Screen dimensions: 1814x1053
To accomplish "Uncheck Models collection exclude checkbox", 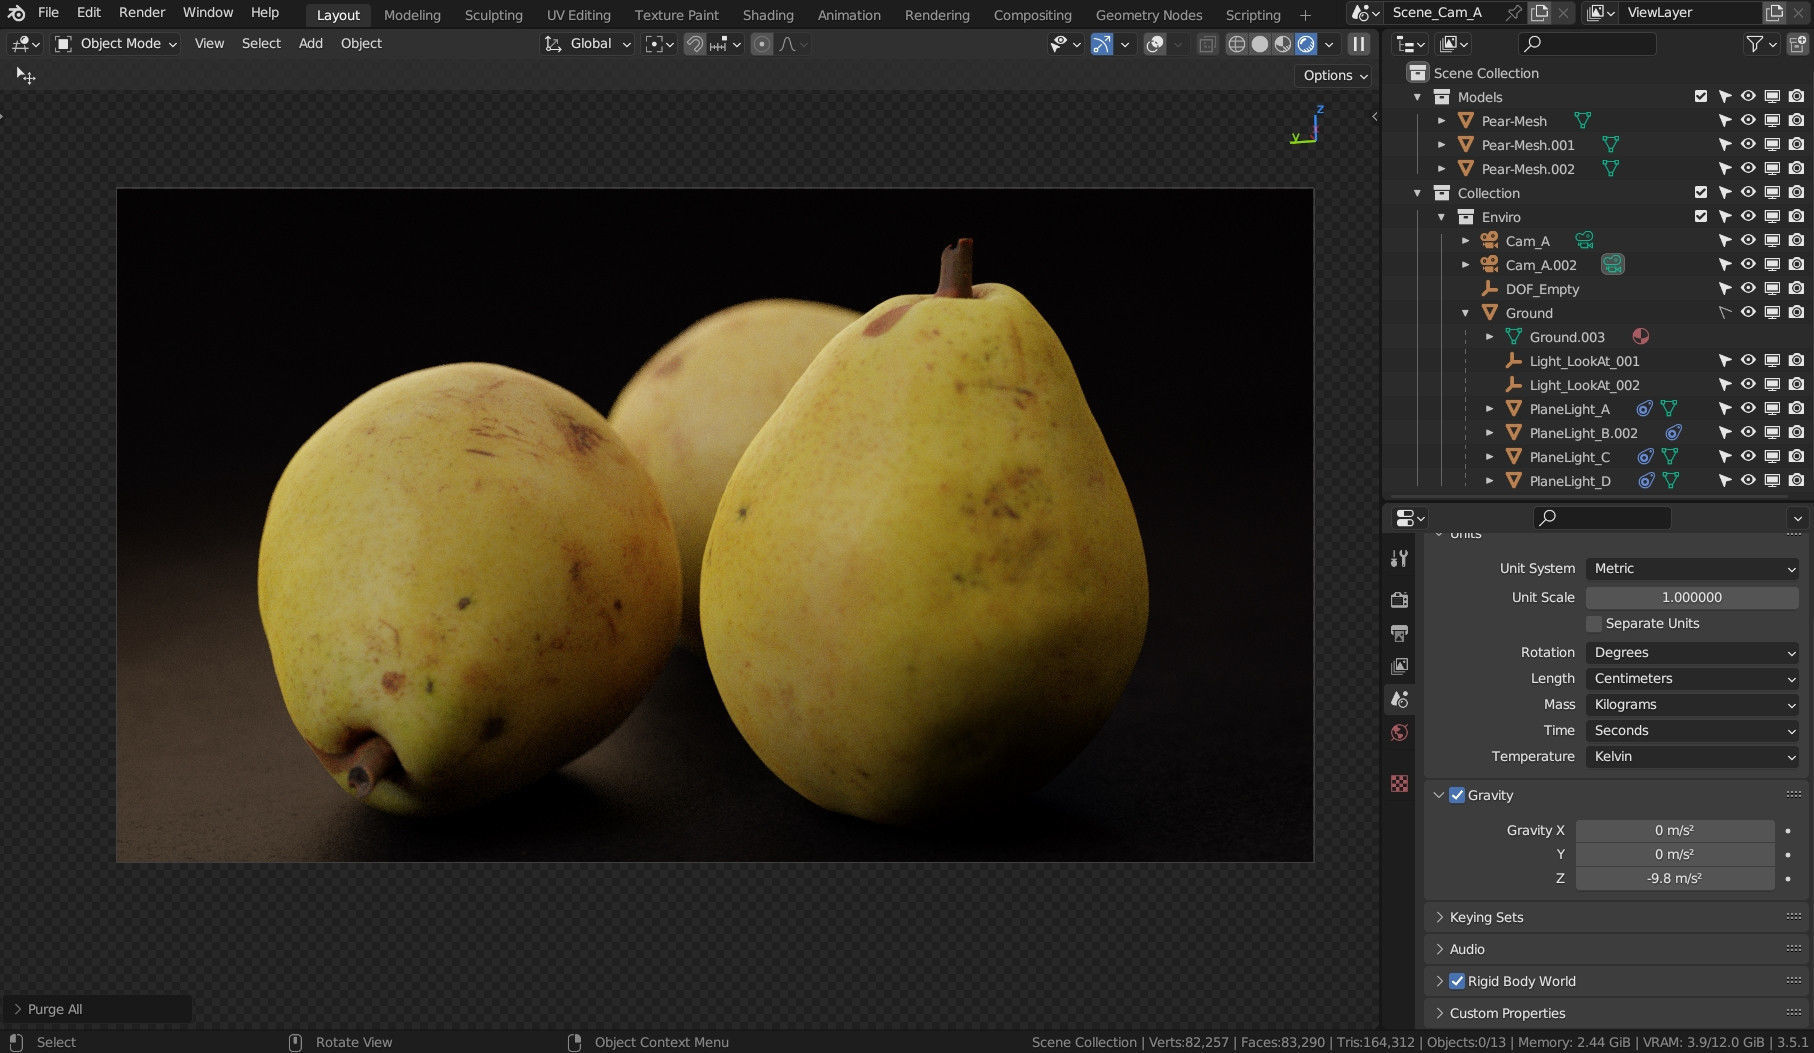I will (1701, 97).
